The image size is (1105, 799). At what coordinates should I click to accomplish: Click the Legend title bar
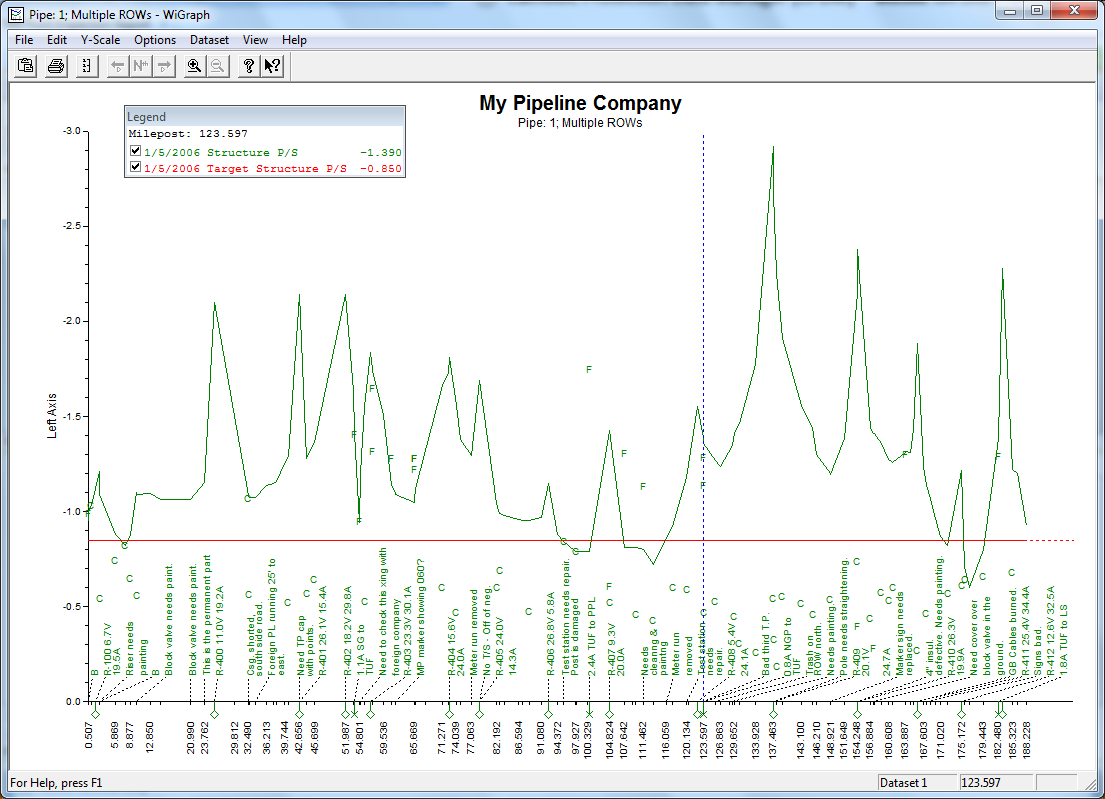(x=265, y=117)
